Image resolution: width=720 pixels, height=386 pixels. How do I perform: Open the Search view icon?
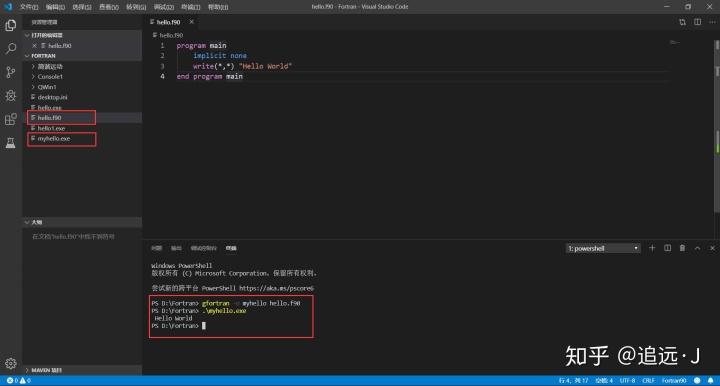pyautogui.click(x=11, y=49)
